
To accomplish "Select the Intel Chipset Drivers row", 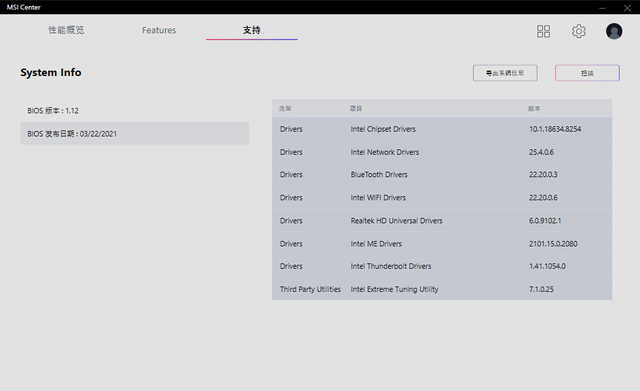I will (x=442, y=129).
